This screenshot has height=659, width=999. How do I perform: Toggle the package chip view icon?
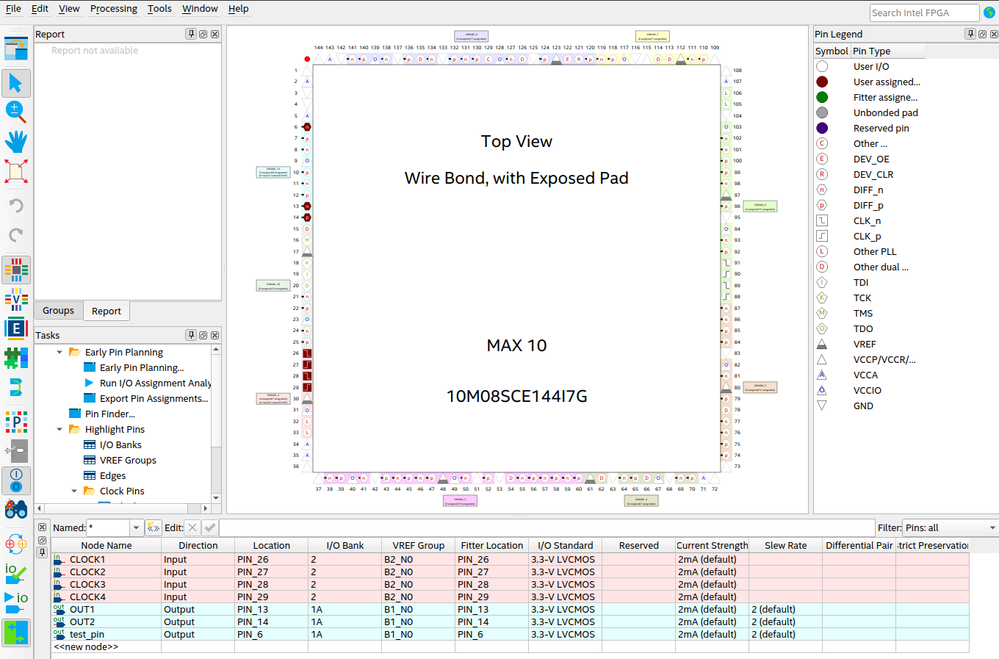16,270
